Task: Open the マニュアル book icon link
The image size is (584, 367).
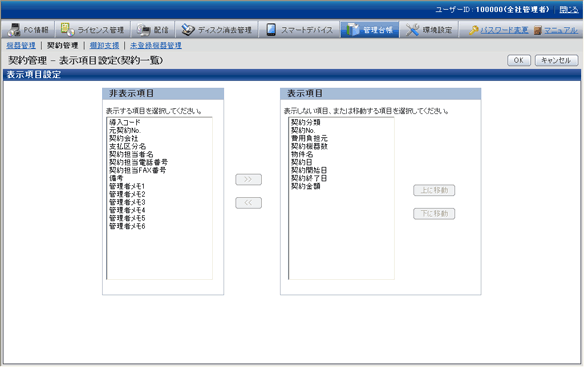Action: point(537,30)
